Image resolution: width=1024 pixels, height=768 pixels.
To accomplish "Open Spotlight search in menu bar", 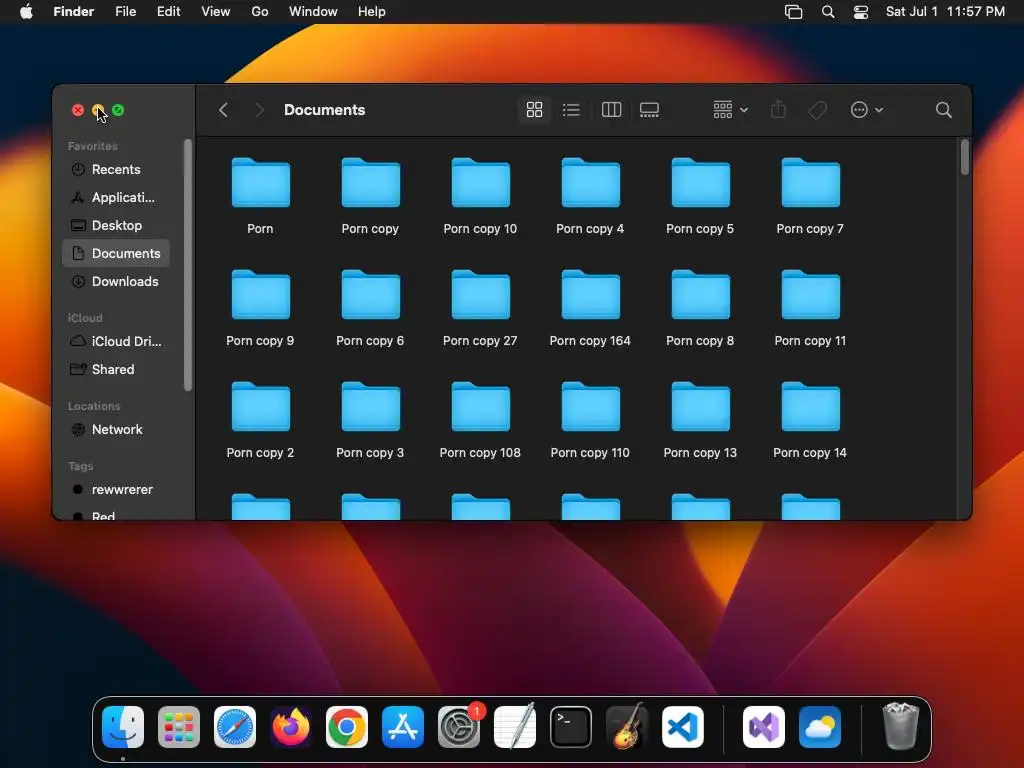I will [x=828, y=12].
